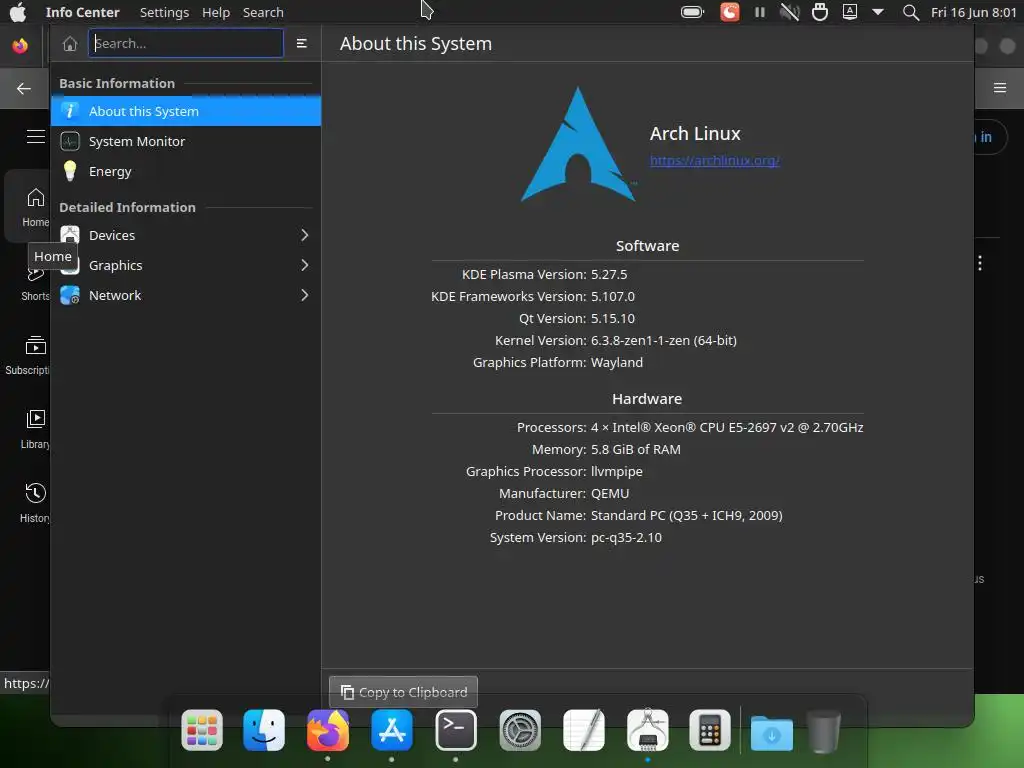The image size is (1024, 768).
Task: Click the Devices category icon
Action: point(70,234)
